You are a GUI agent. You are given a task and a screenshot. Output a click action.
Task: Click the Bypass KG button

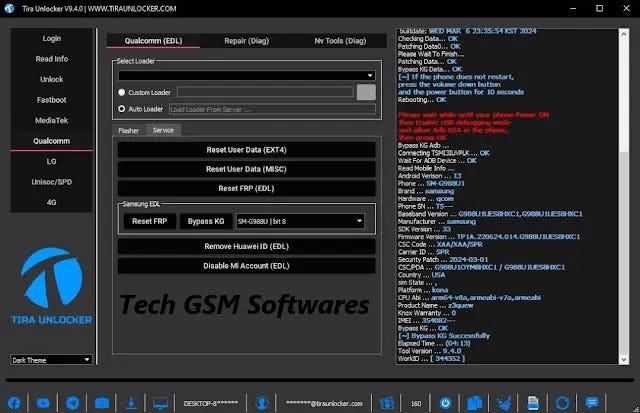click(x=206, y=221)
